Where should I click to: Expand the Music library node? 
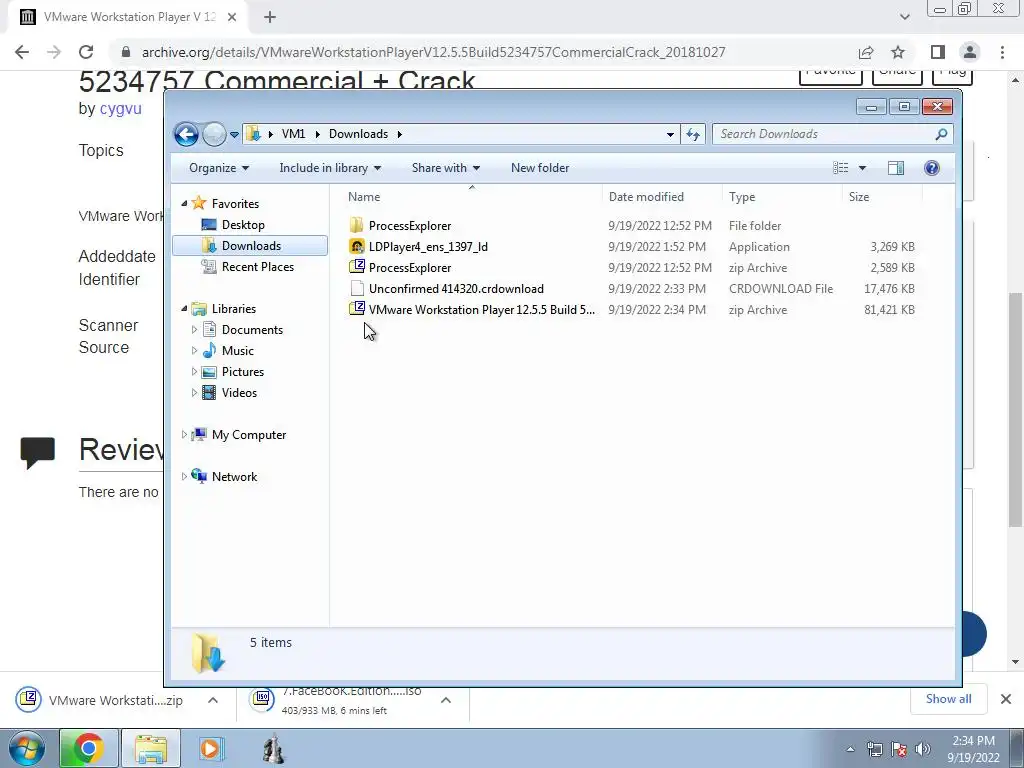pyautogui.click(x=194, y=351)
